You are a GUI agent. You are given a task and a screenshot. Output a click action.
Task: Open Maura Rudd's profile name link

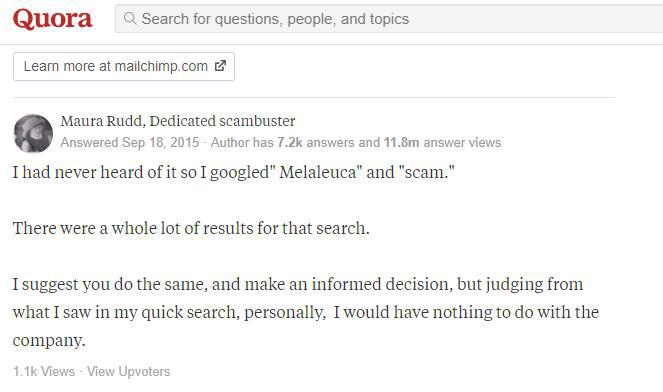coord(101,121)
